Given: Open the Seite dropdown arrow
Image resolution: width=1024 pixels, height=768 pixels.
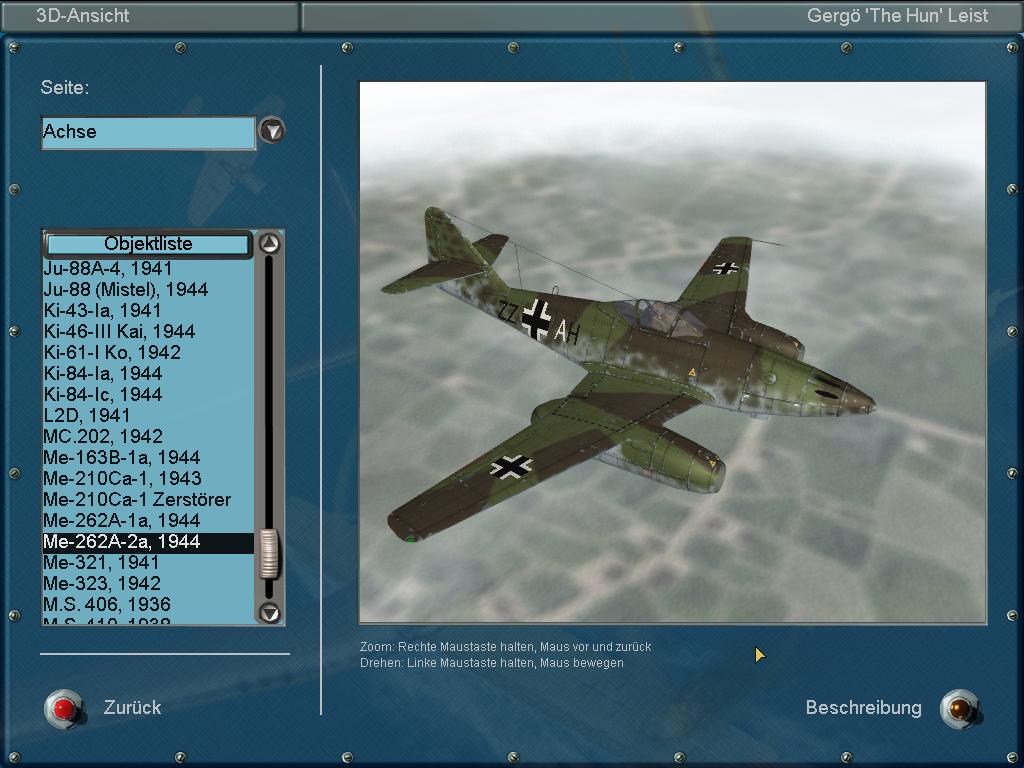Looking at the screenshot, I should click(272, 131).
